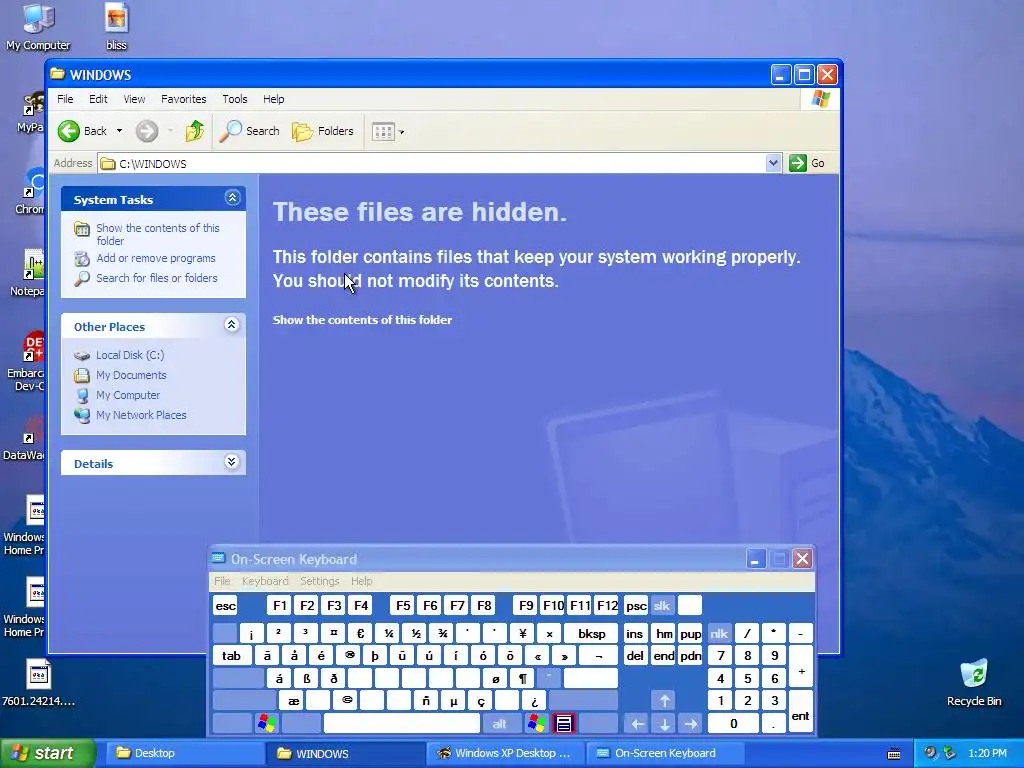Click the tab key on On-Screen Keyboard
Screen dimensions: 1024x768
pos(231,656)
